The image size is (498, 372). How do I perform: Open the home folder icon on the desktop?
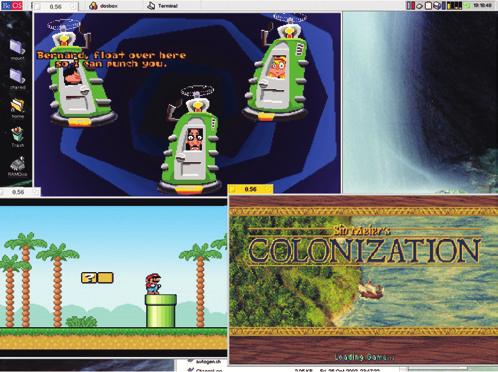click(x=17, y=109)
